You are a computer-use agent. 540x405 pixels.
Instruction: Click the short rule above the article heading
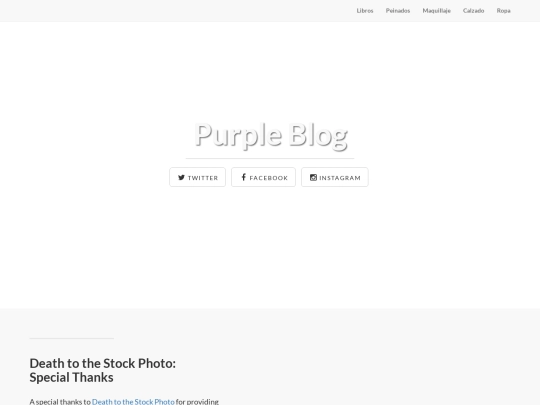coord(72,339)
